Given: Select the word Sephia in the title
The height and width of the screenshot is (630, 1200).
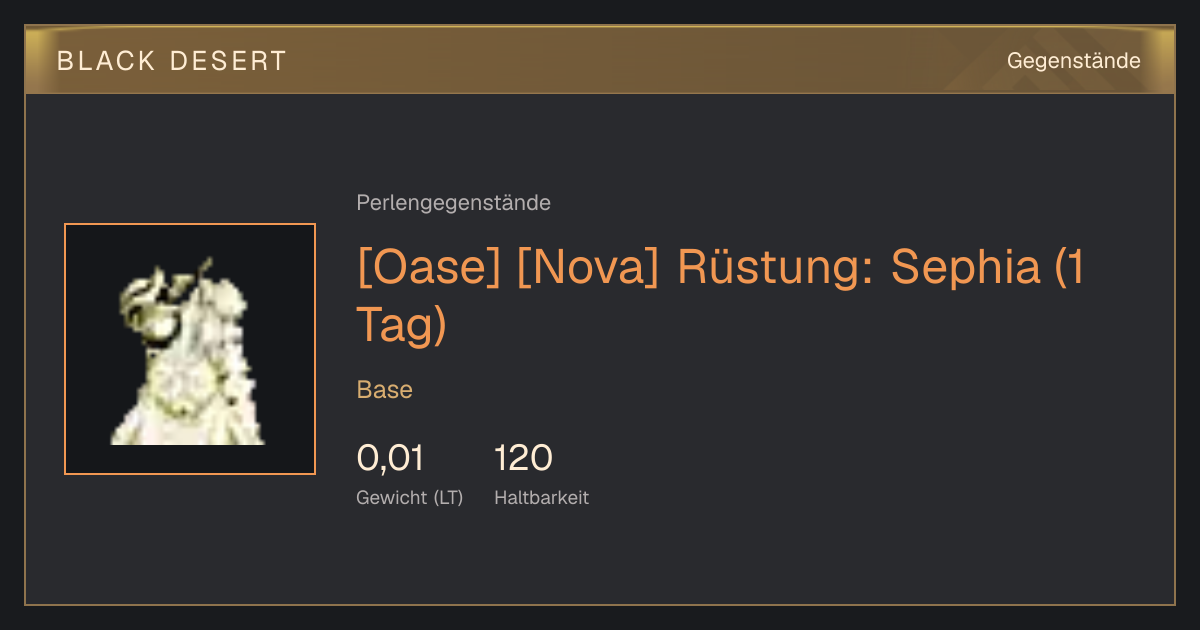Looking at the screenshot, I should click(x=965, y=268).
